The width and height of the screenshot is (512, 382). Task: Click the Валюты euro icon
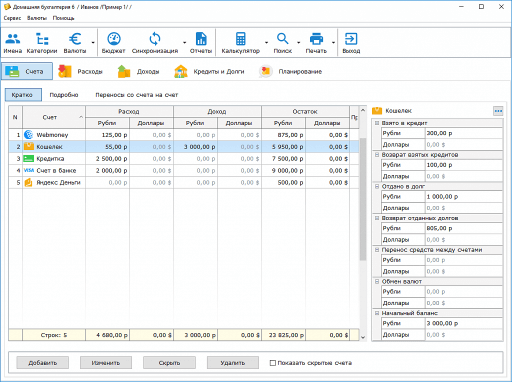[x=75, y=39]
